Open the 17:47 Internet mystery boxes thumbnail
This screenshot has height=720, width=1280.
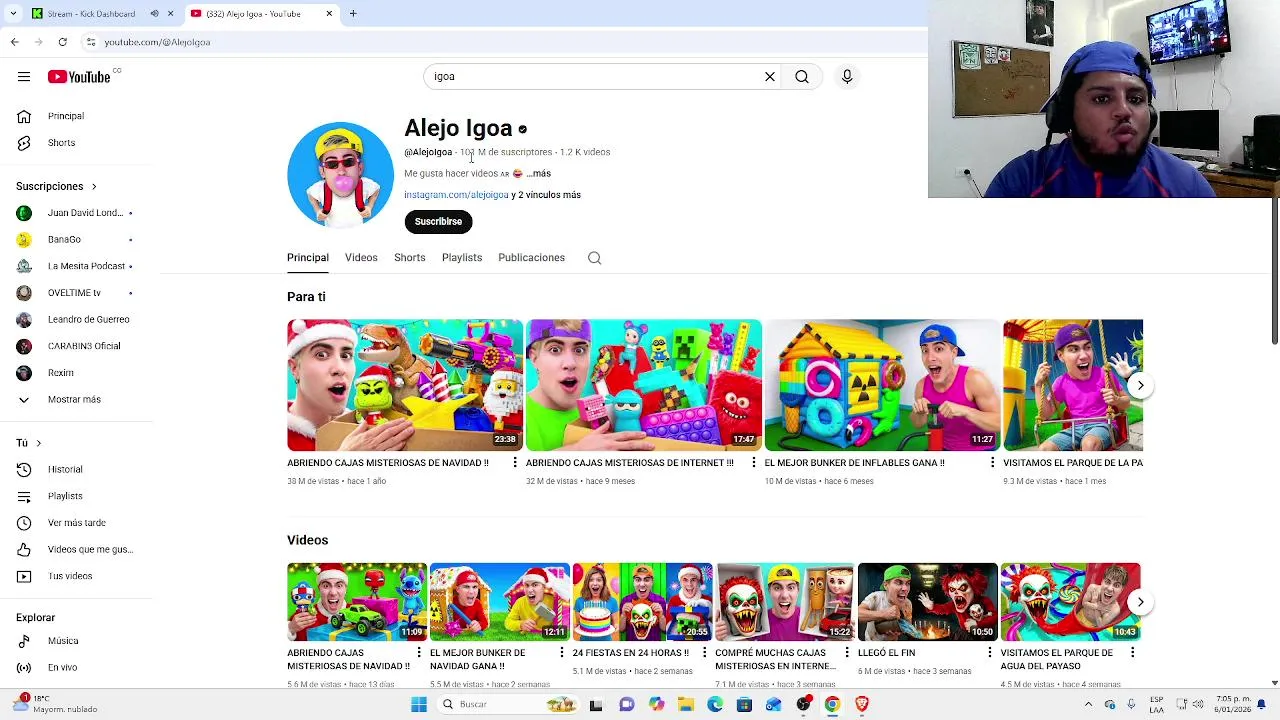[644, 385]
